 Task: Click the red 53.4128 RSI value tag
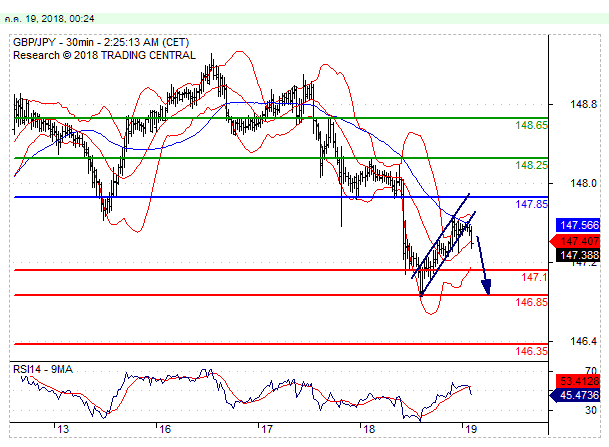tap(578, 381)
